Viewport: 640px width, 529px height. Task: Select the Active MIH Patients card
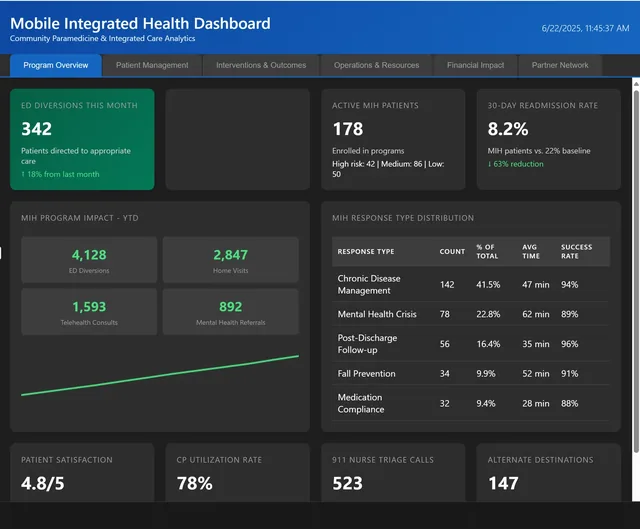(393, 139)
